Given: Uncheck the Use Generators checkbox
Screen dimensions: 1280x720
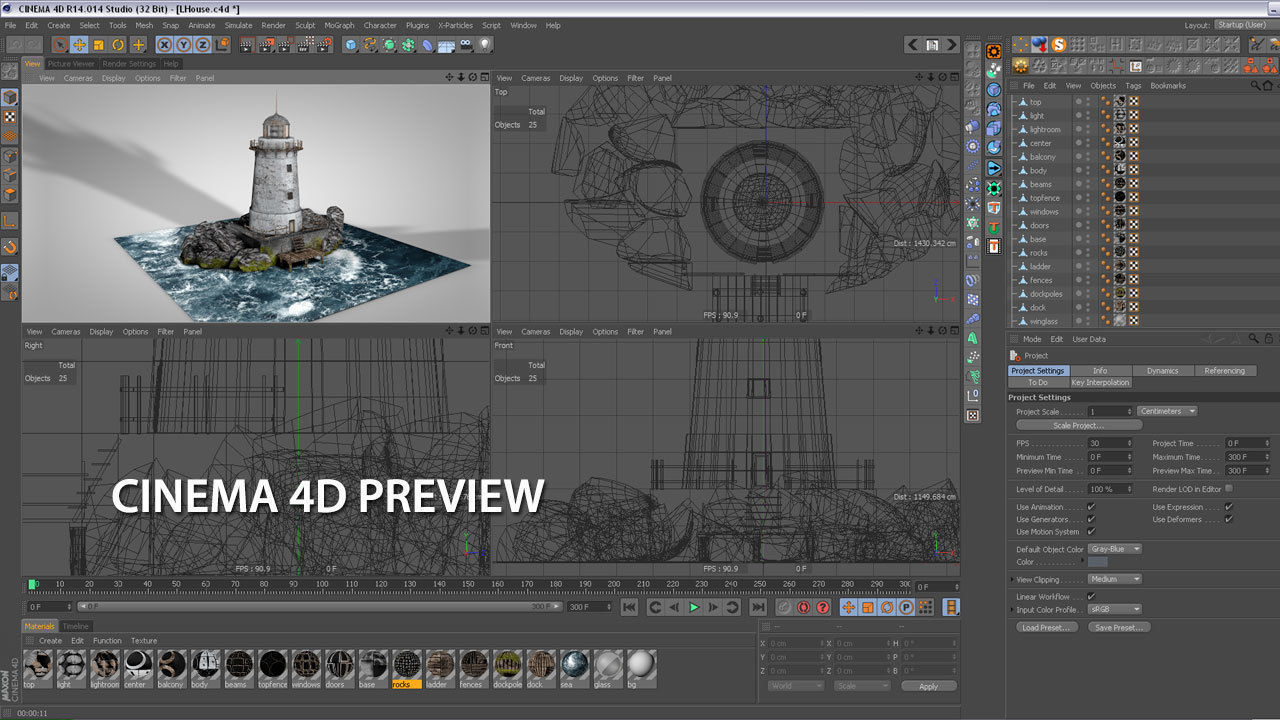Looking at the screenshot, I should pos(1091,519).
